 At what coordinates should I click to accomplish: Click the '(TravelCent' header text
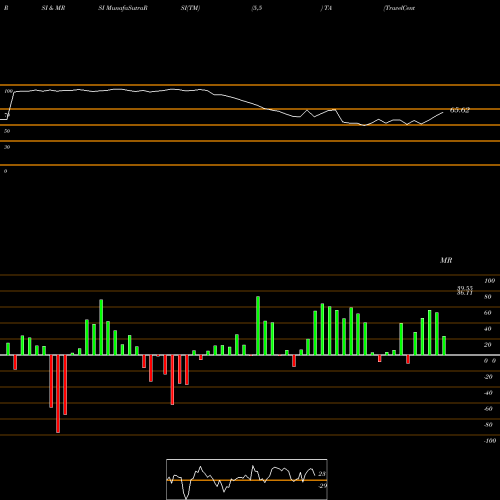pyautogui.click(x=399, y=8)
